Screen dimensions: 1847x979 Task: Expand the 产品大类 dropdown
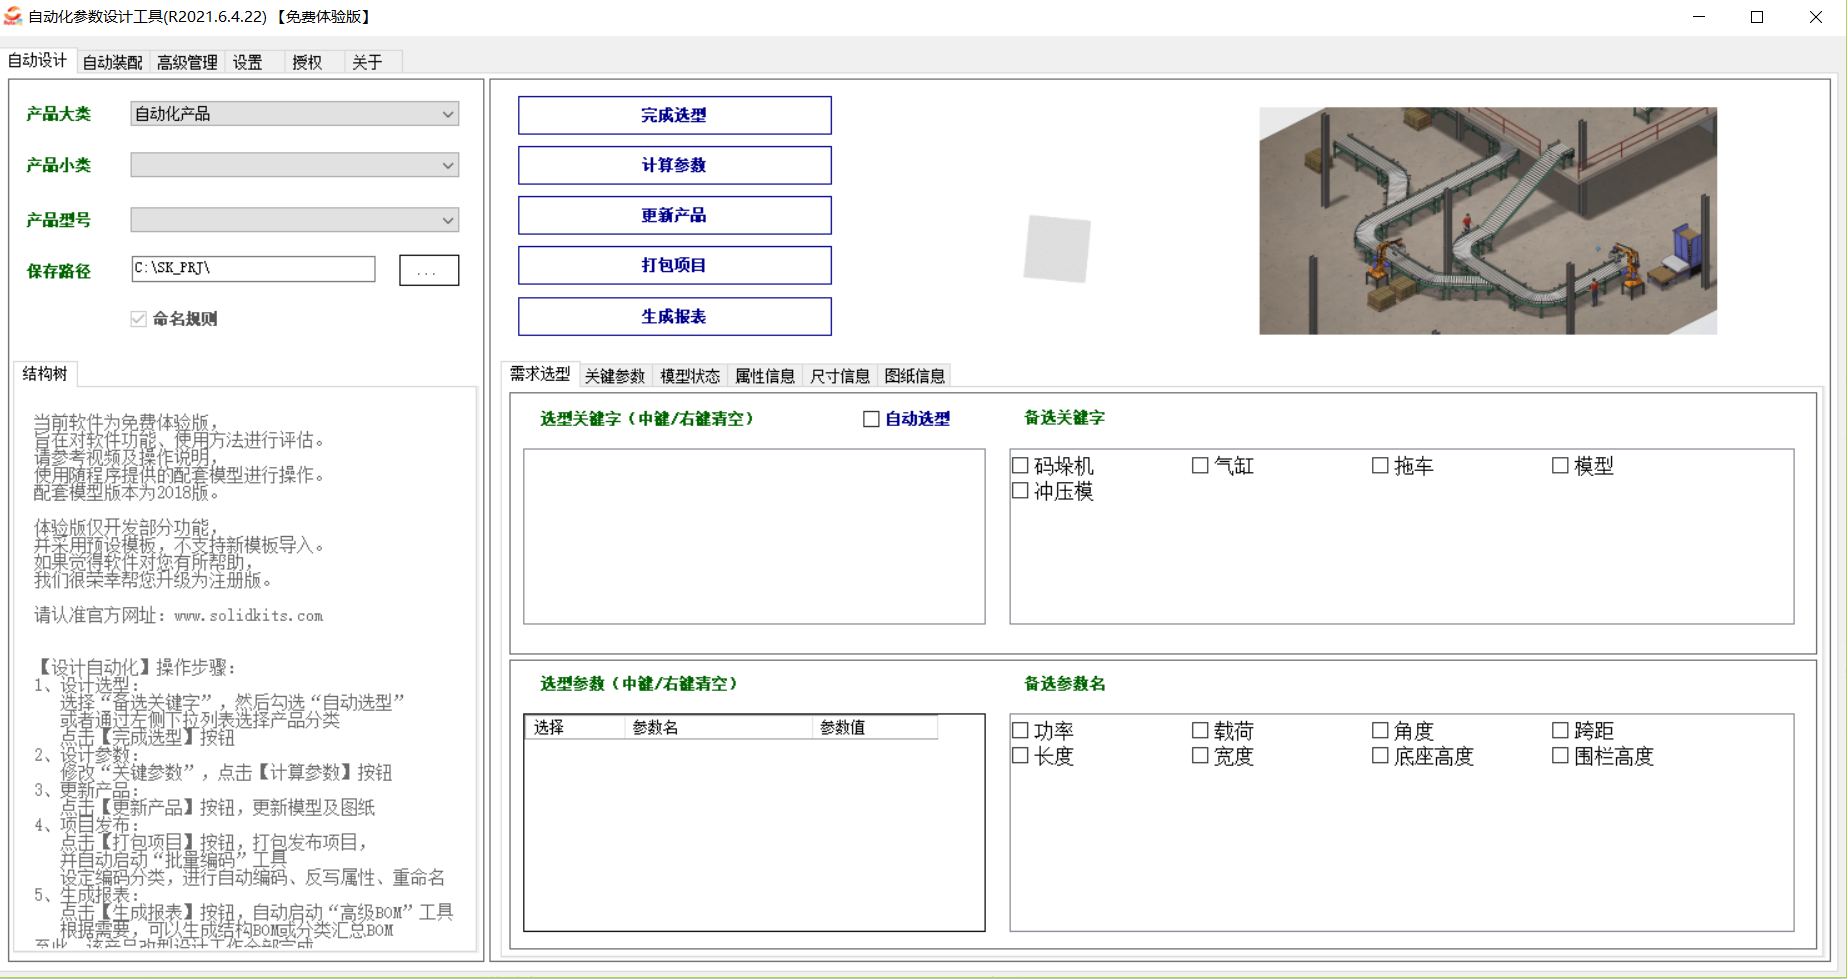click(295, 114)
